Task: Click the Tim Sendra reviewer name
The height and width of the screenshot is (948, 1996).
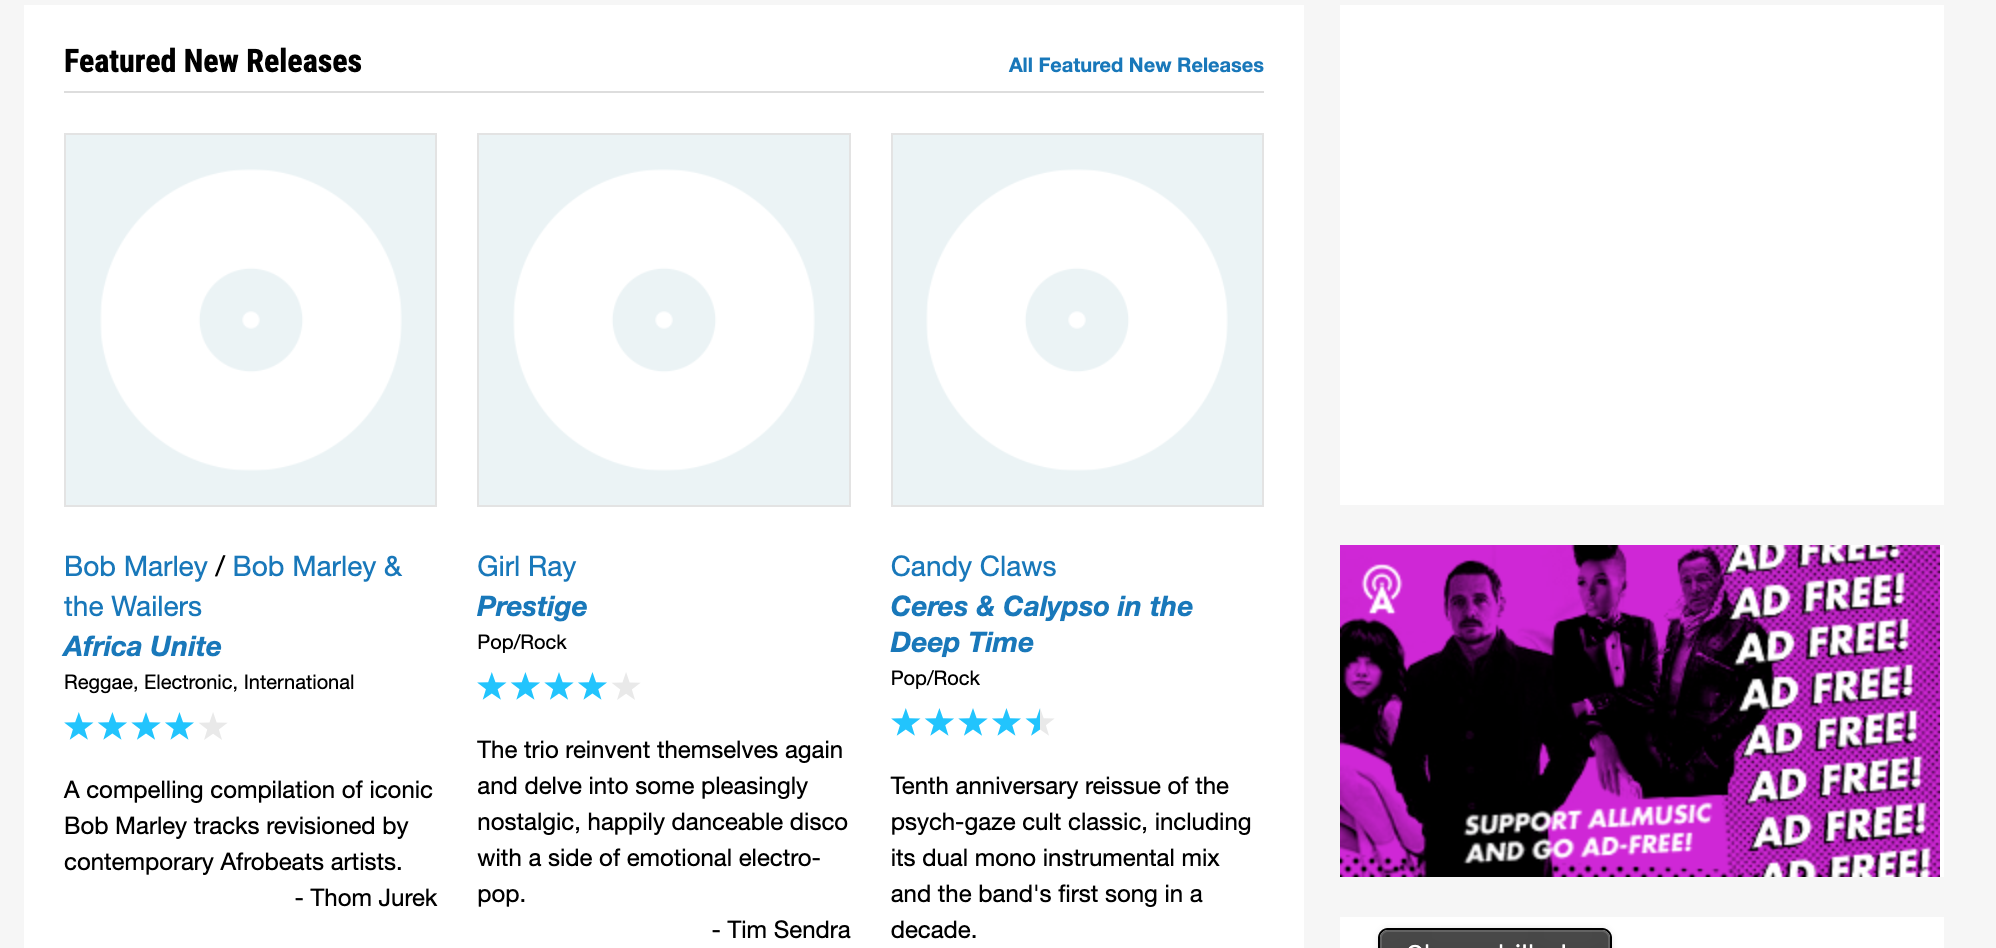Action: tap(788, 930)
